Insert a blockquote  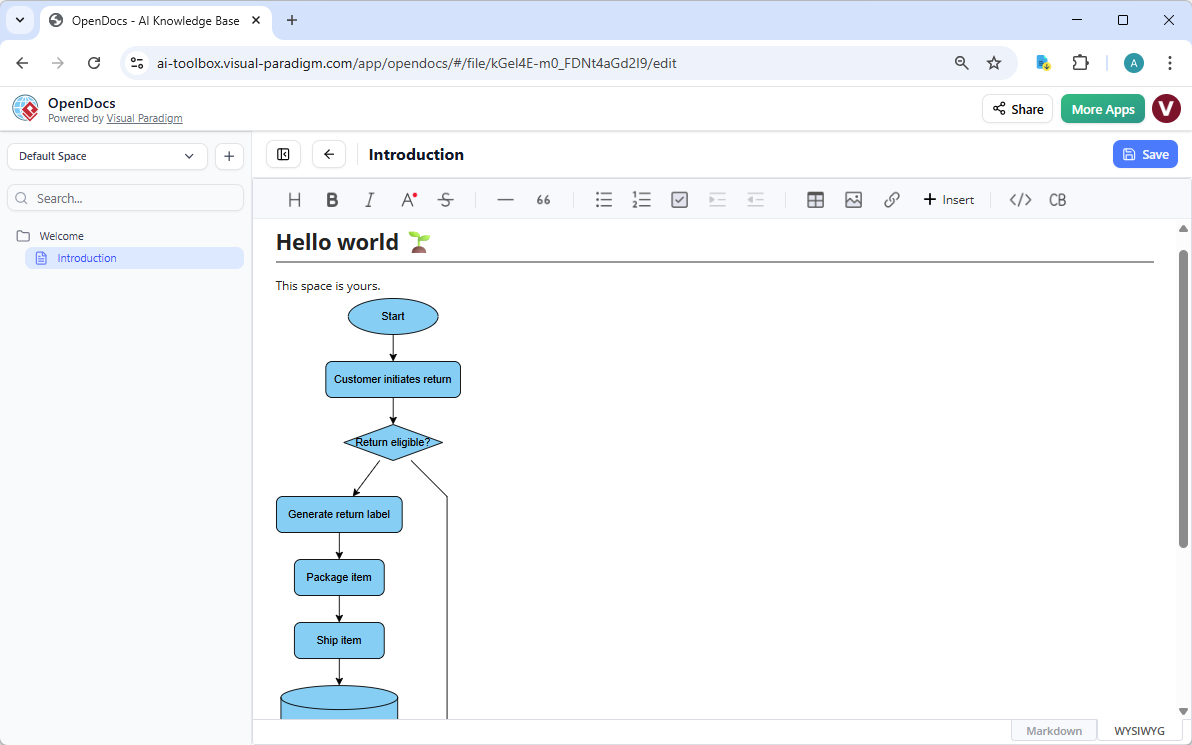[543, 199]
